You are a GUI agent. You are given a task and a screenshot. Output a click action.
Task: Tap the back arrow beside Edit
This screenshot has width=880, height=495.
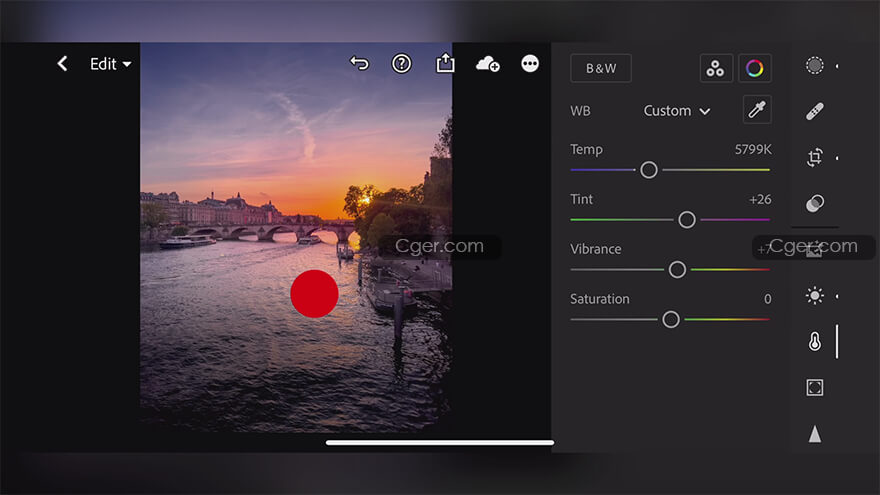pos(62,64)
